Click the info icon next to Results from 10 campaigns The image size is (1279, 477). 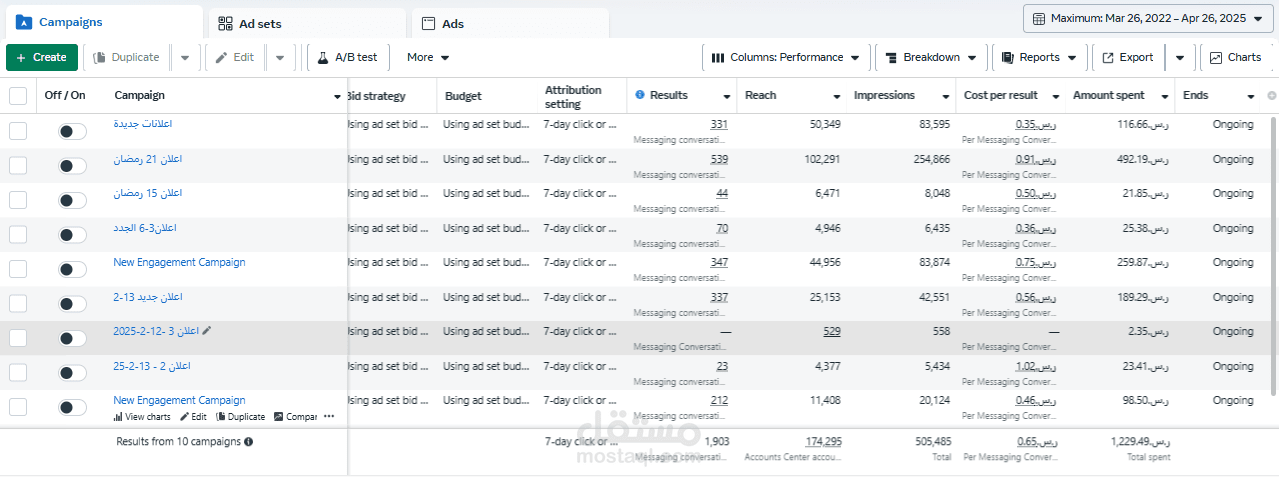click(x=248, y=441)
